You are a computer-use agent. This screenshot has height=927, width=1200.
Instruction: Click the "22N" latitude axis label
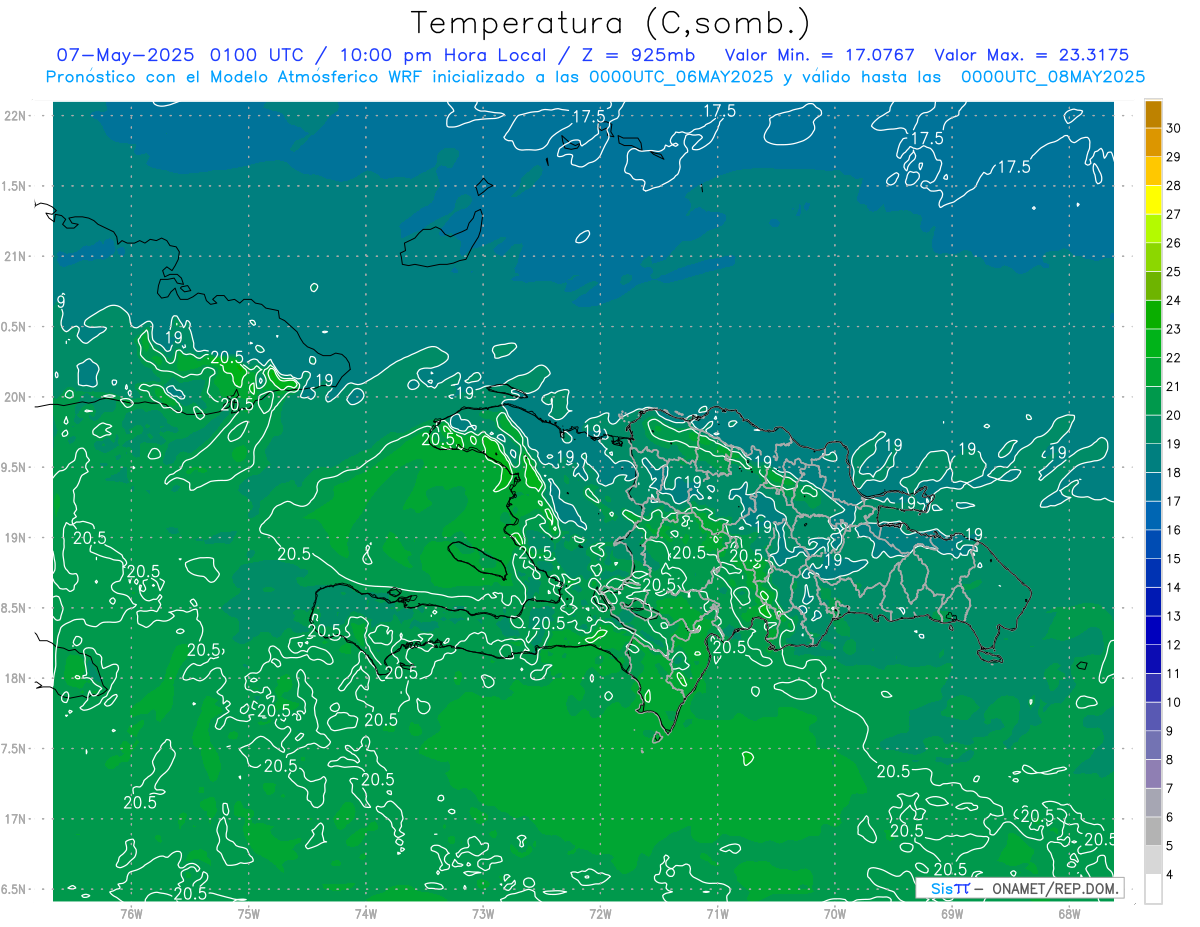[x=16, y=116]
